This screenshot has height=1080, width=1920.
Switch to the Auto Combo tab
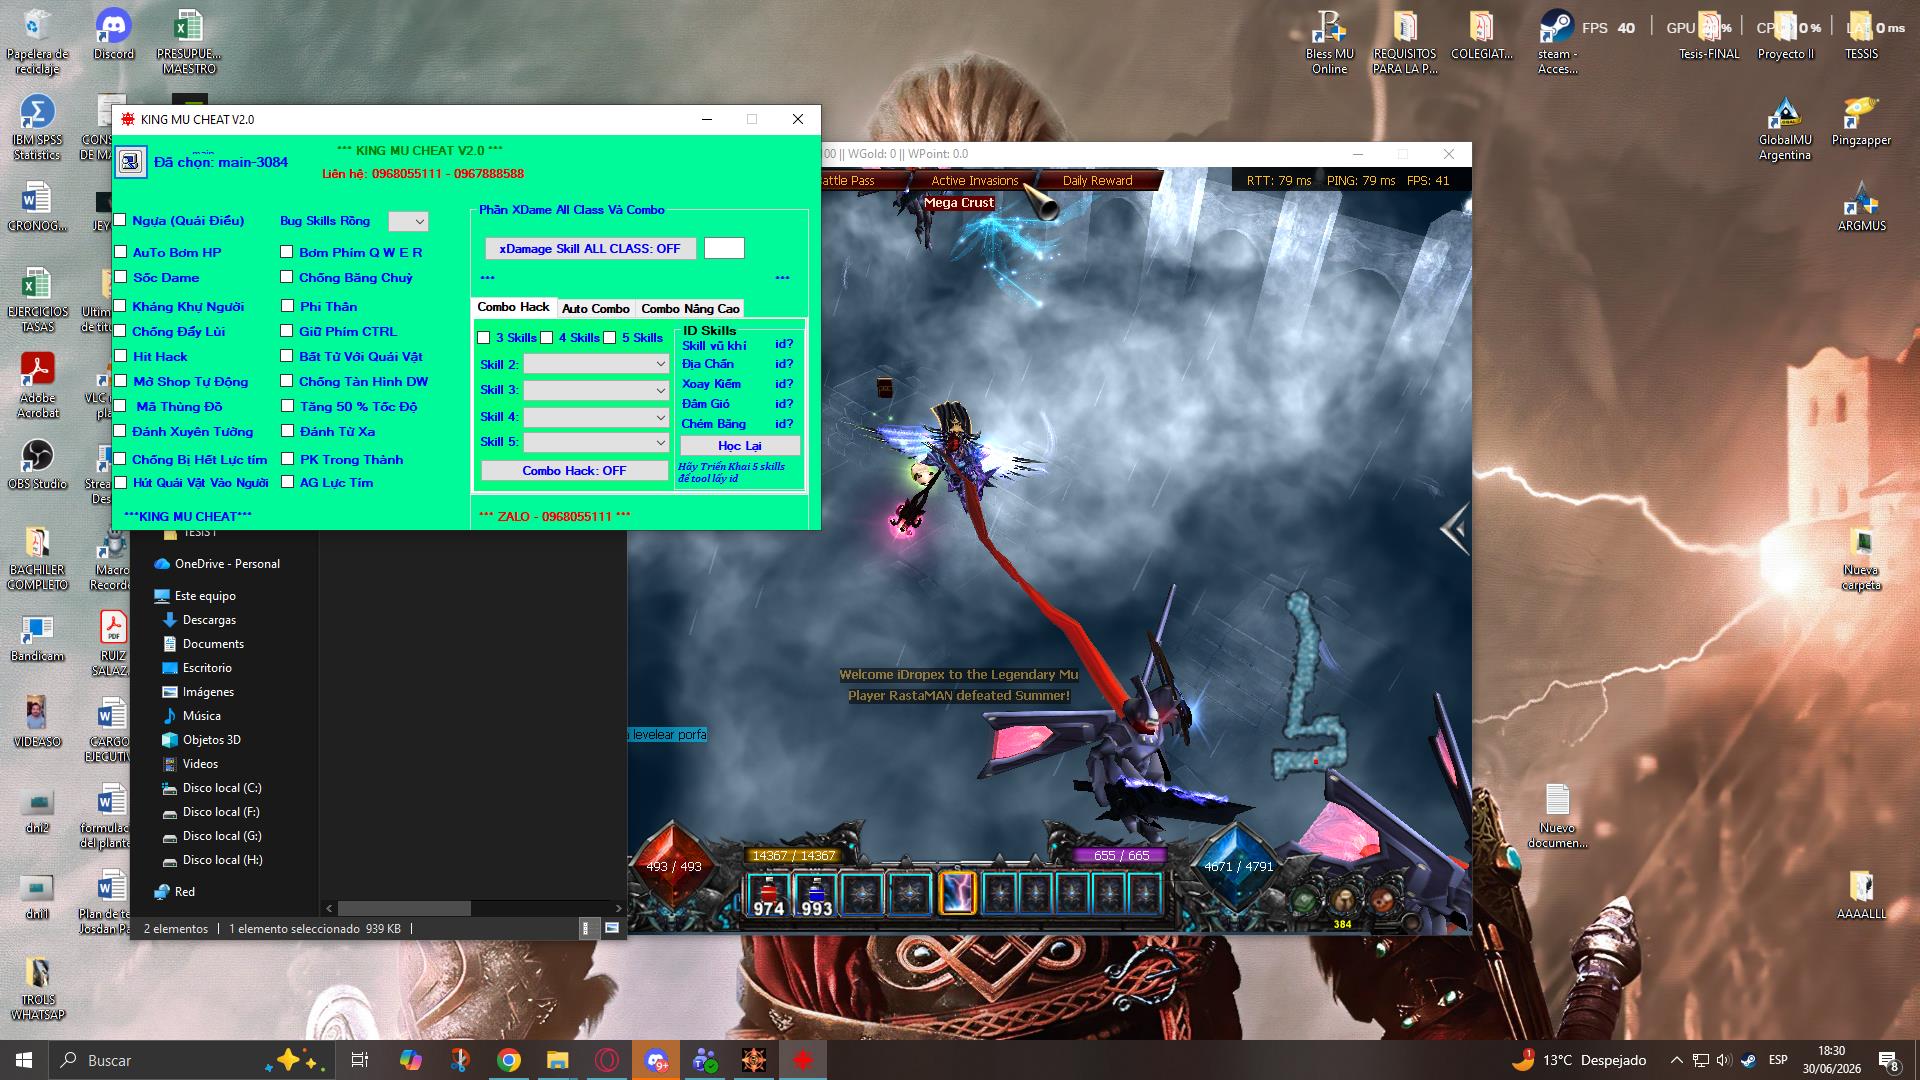click(595, 309)
